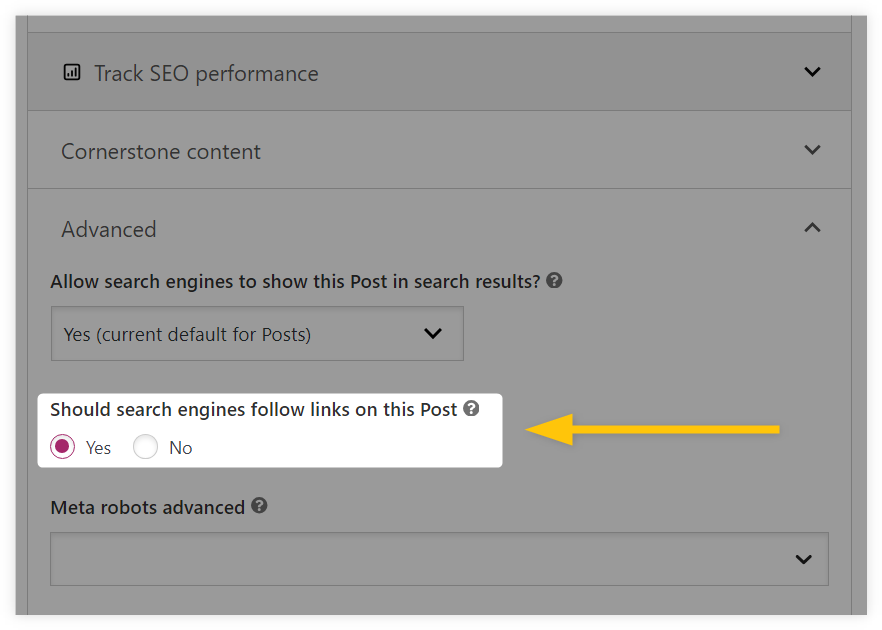Click the Yes radio label text
The image size is (882, 630).
coord(98,448)
